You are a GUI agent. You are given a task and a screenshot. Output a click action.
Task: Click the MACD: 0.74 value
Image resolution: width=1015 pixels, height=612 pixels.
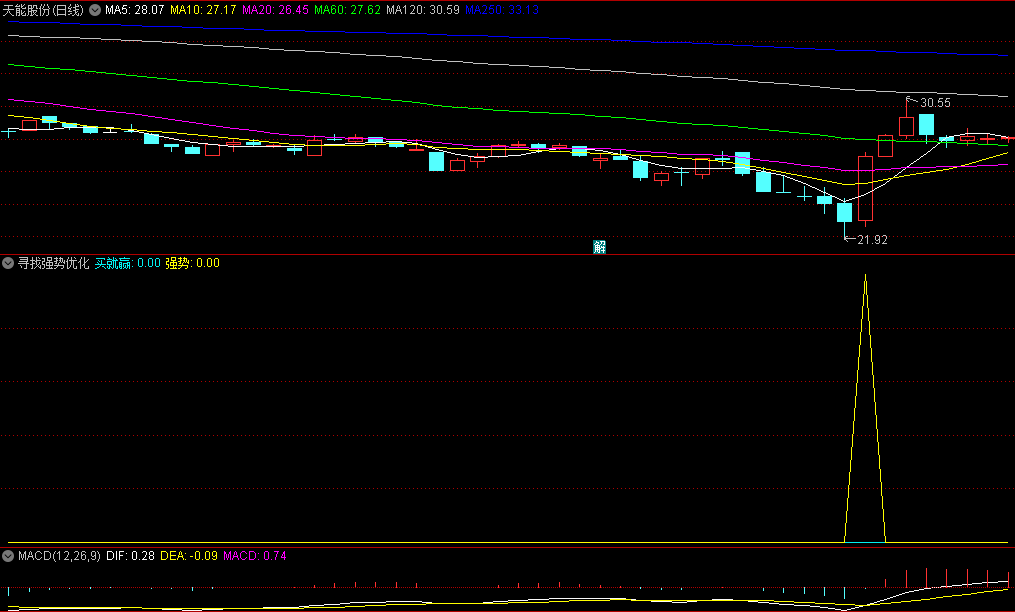(x=254, y=556)
